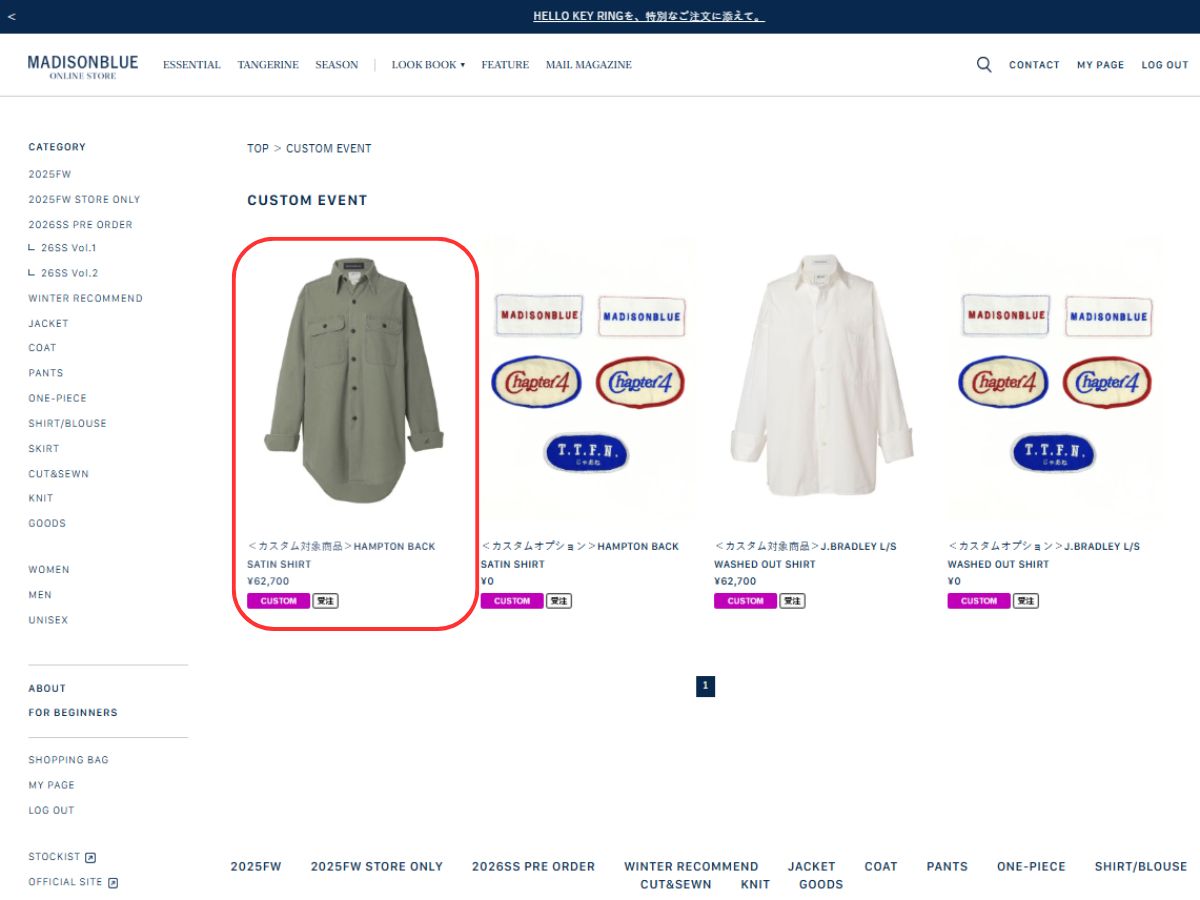This screenshot has width=1200, height=900.
Task: Click 受注 badge under white washed shirt
Action: pyautogui.click(x=792, y=601)
